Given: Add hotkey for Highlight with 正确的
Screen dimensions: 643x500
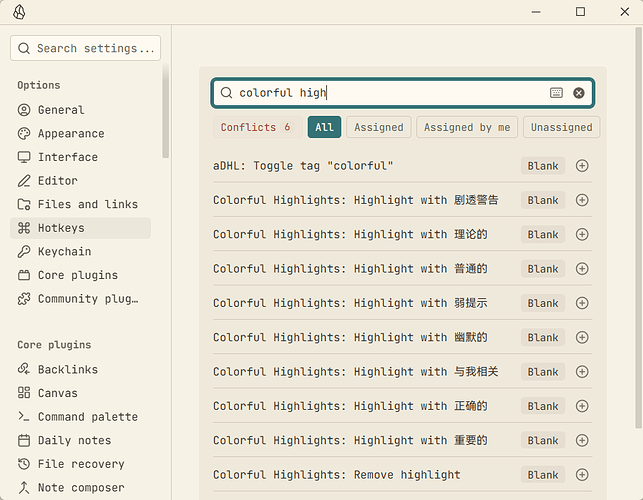Looking at the screenshot, I should (x=582, y=406).
